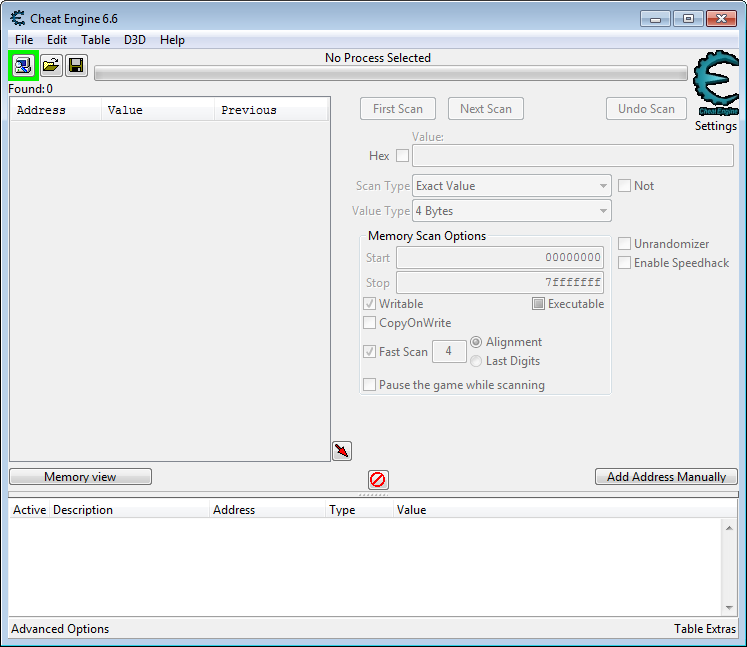Click the Settings label
Screen dimensions: 747x647
pos(716,126)
